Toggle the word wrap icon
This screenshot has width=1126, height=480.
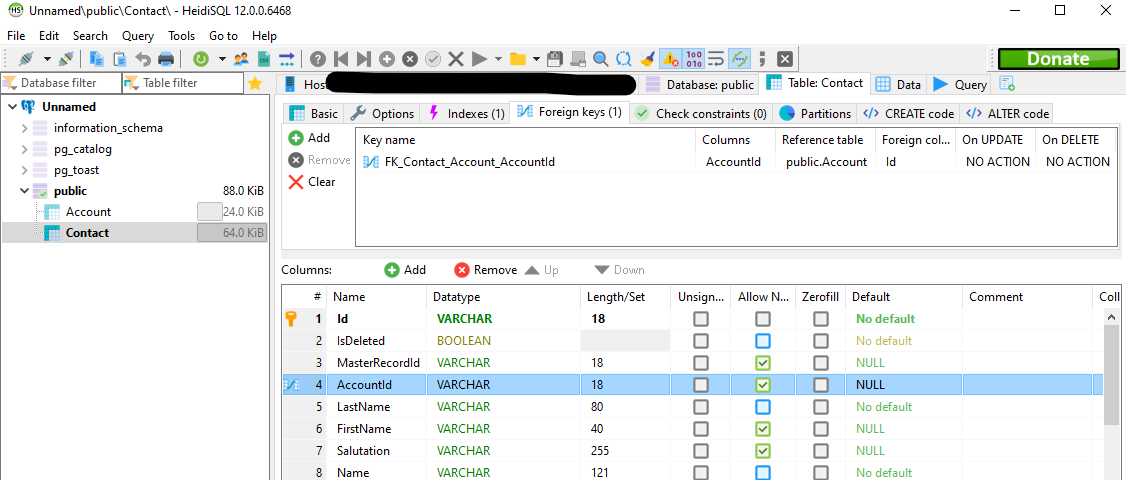click(715, 59)
